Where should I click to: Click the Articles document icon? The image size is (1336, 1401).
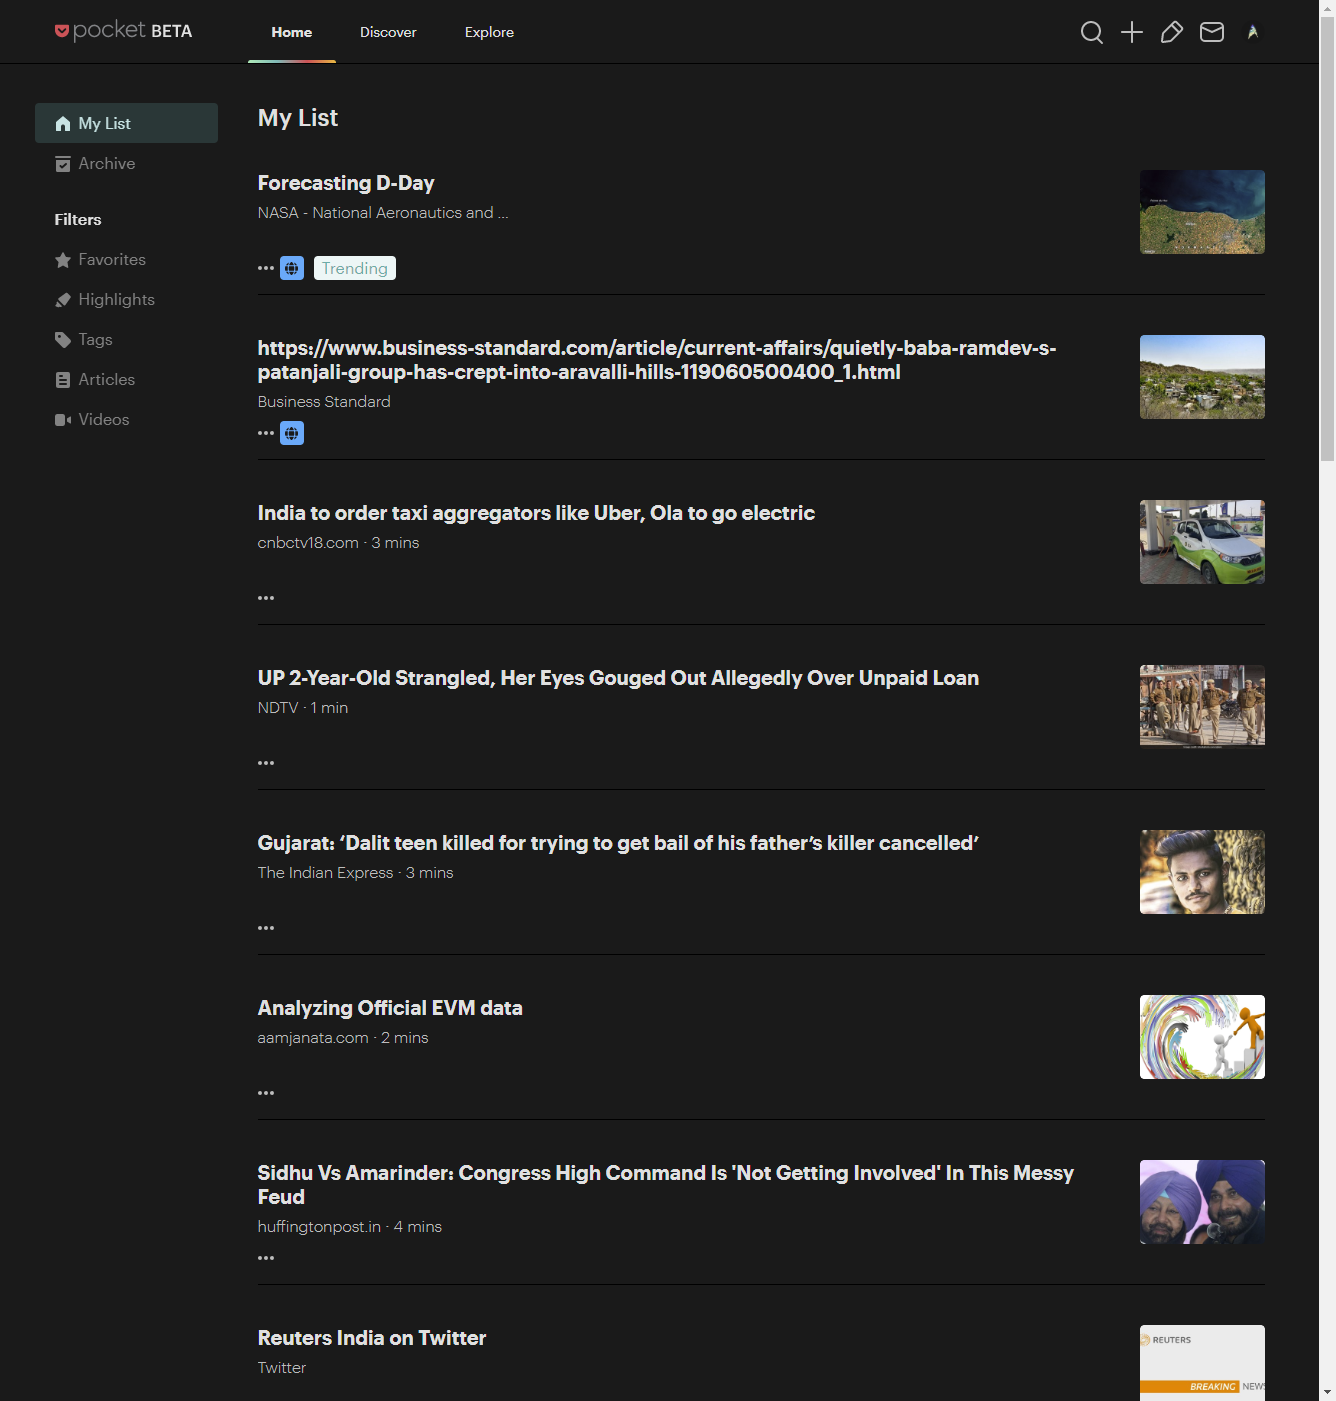pos(63,380)
